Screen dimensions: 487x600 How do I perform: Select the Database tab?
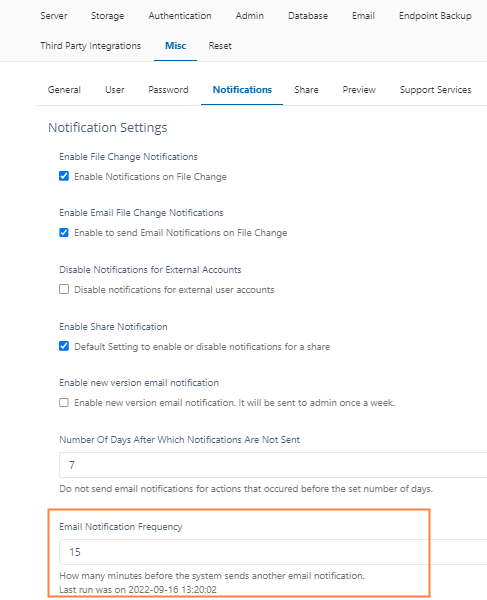click(308, 16)
